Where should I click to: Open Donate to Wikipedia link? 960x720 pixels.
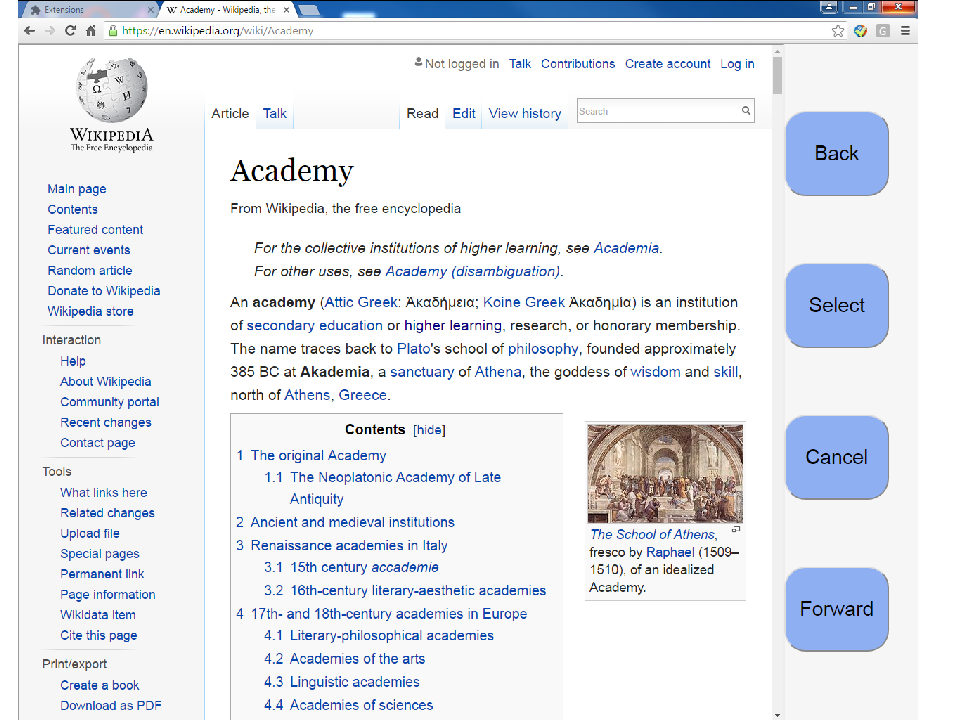tap(104, 291)
